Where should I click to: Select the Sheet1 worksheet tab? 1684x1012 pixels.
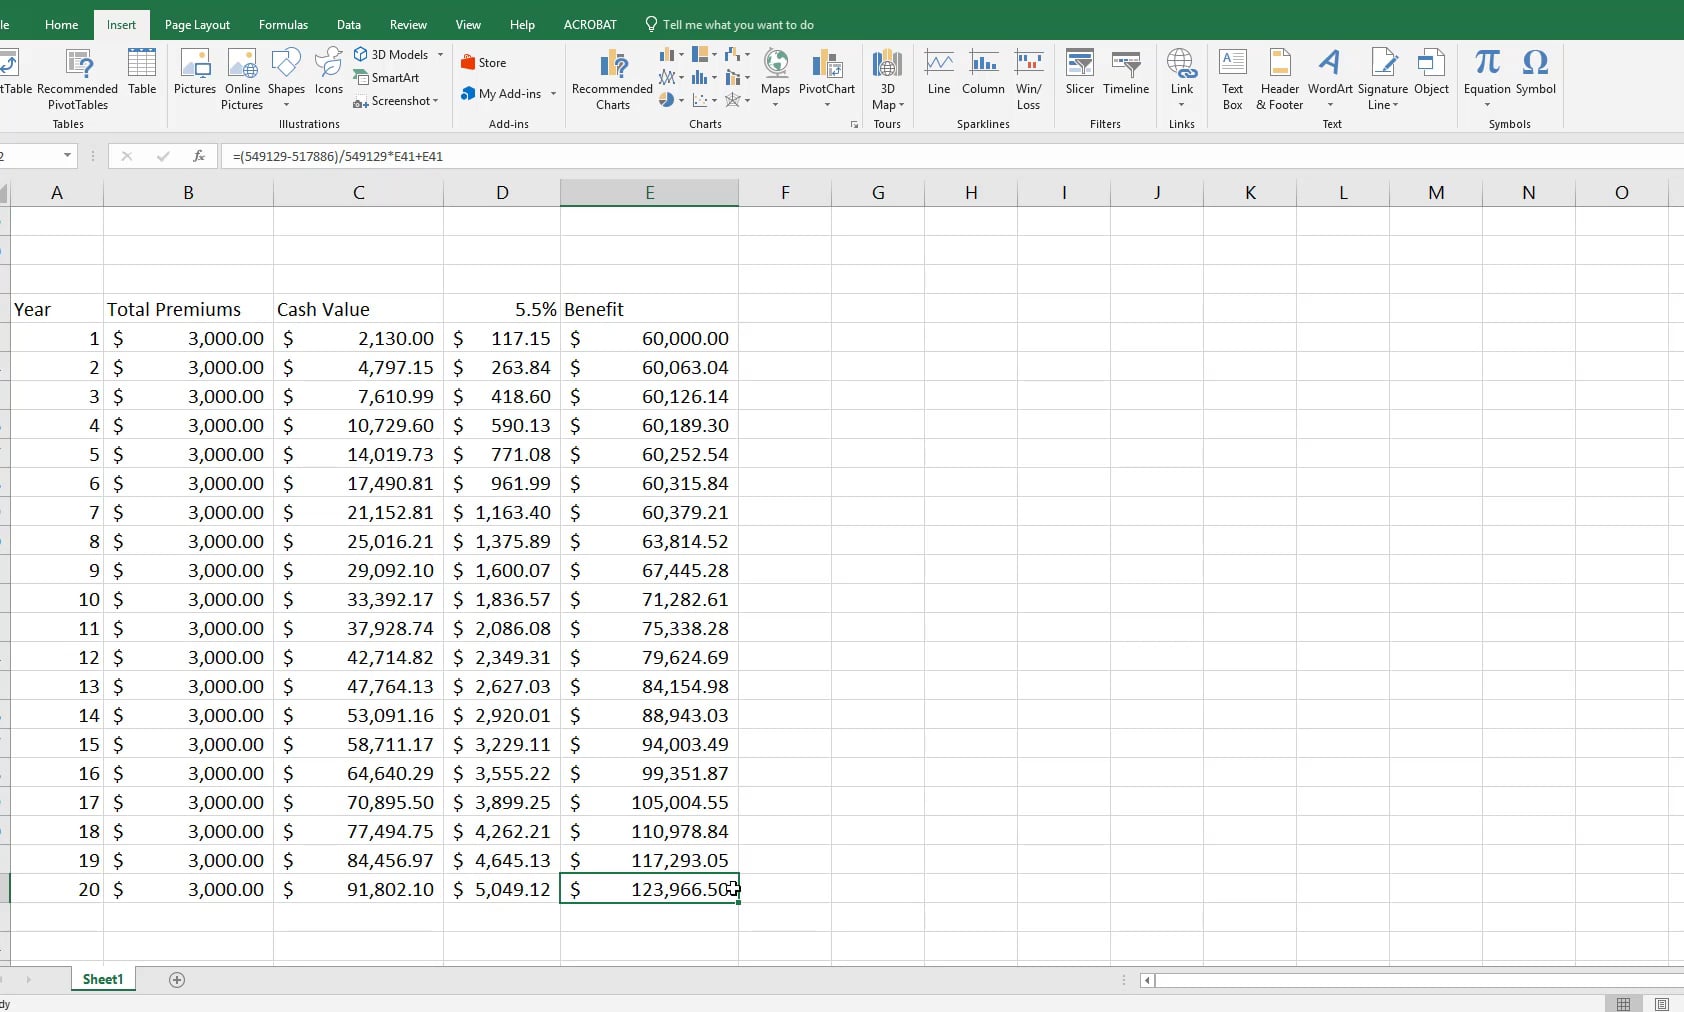click(103, 979)
